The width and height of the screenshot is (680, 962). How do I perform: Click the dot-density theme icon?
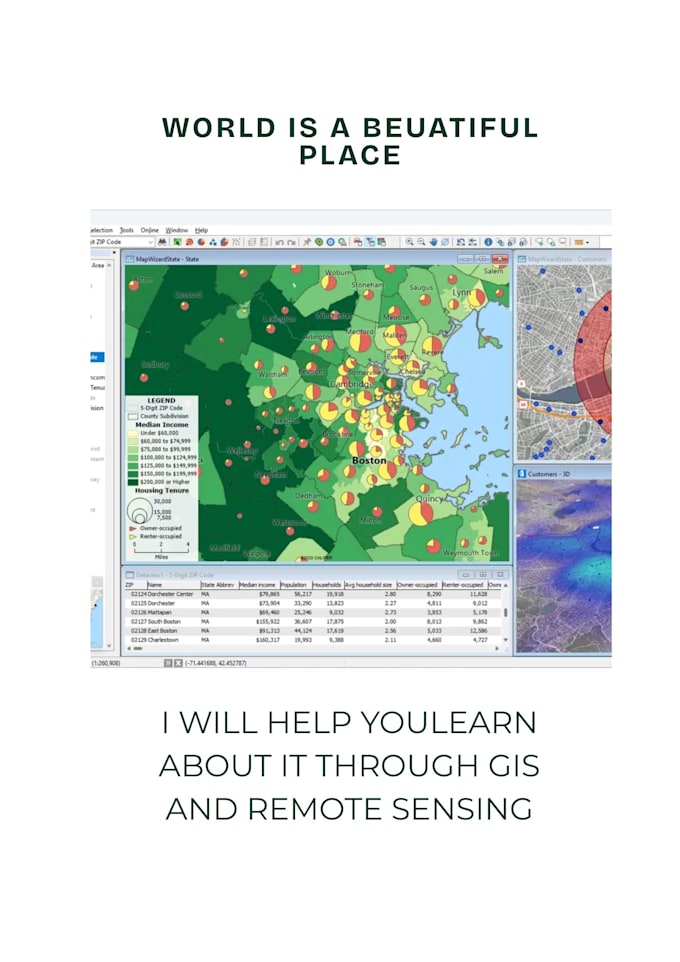(212, 242)
